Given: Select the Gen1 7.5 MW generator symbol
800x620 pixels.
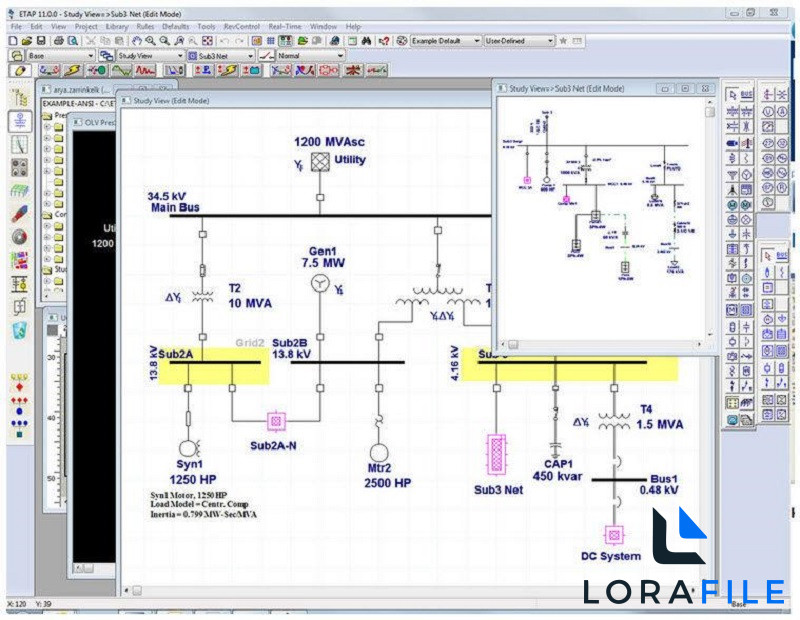Looking at the screenshot, I should (320, 283).
